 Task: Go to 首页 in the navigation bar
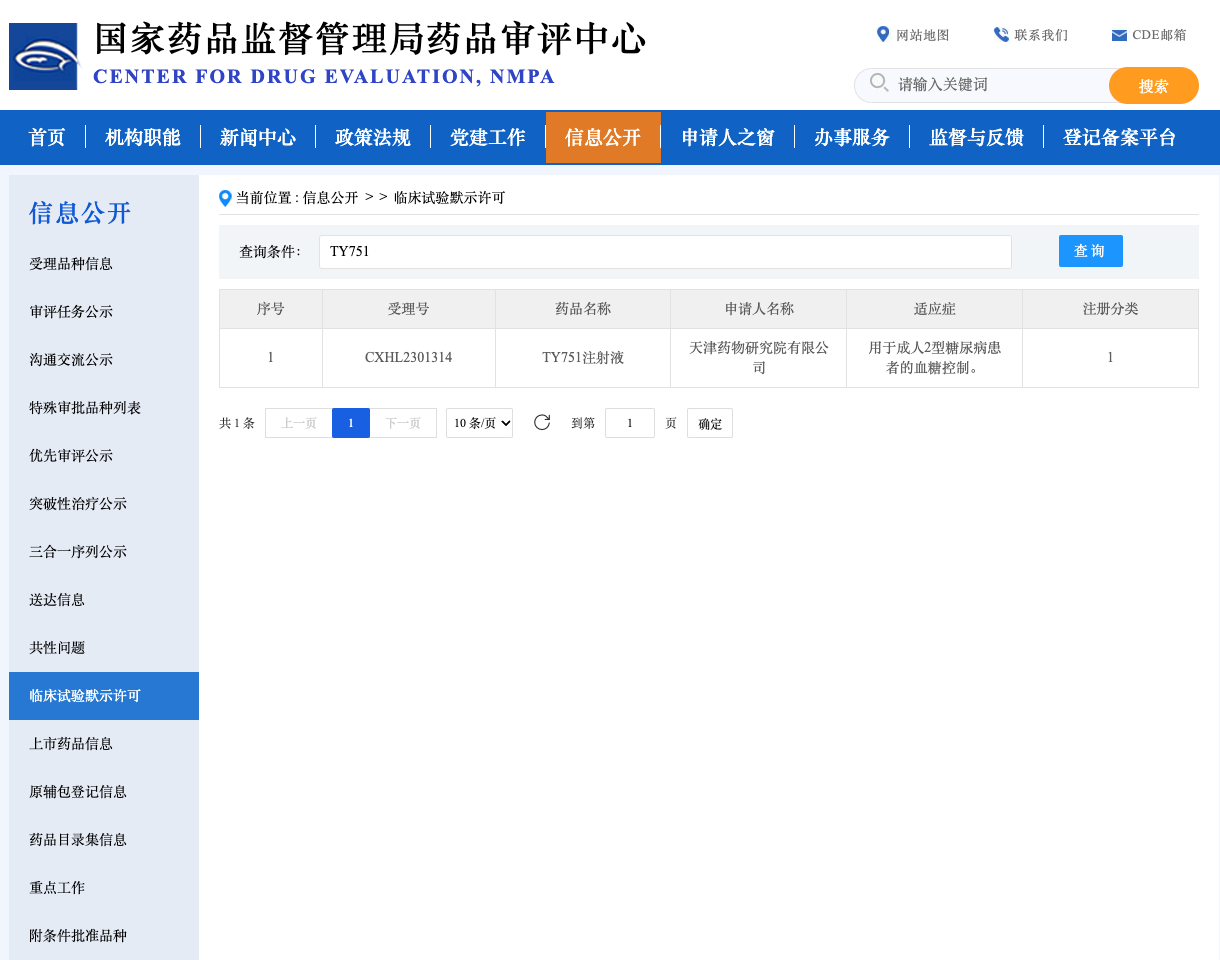47,138
